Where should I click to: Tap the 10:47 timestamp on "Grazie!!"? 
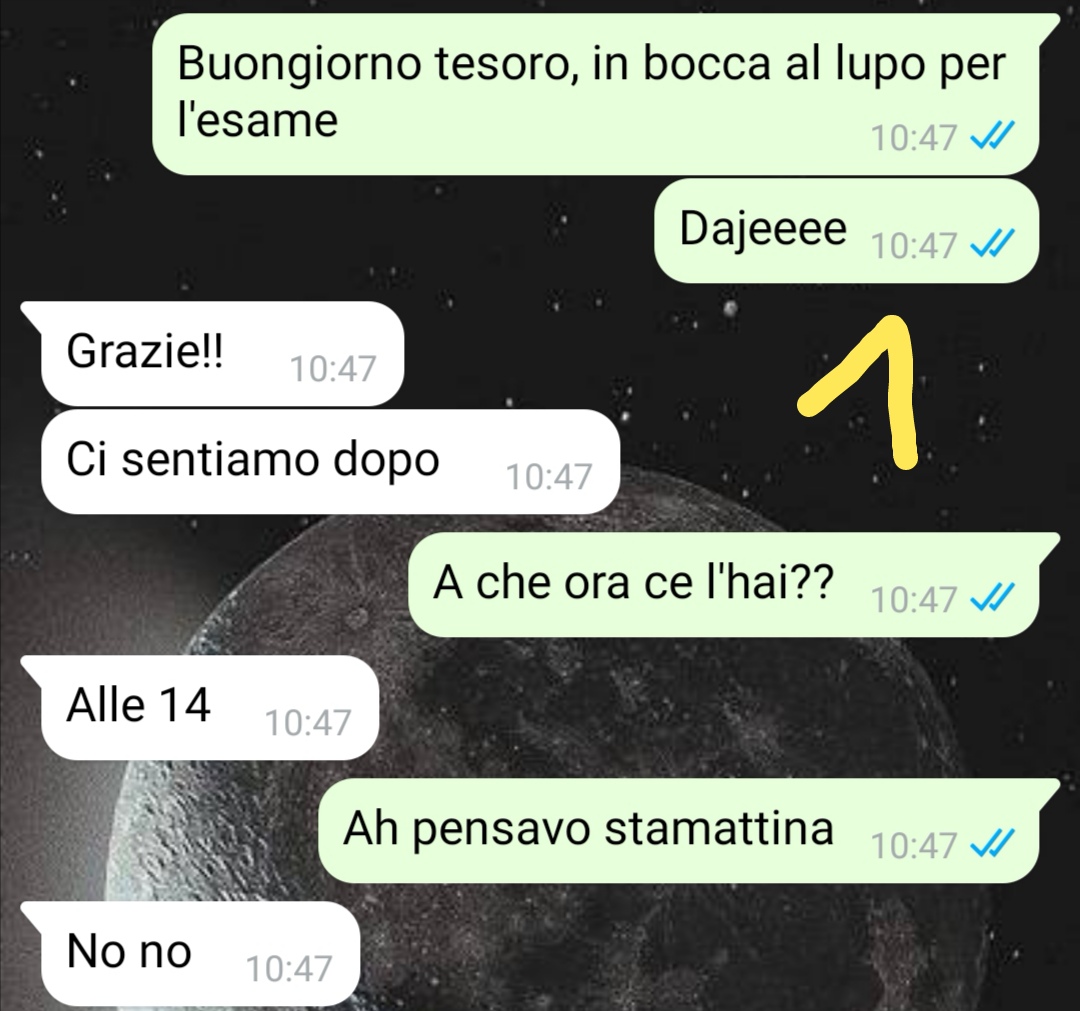coord(333,369)
